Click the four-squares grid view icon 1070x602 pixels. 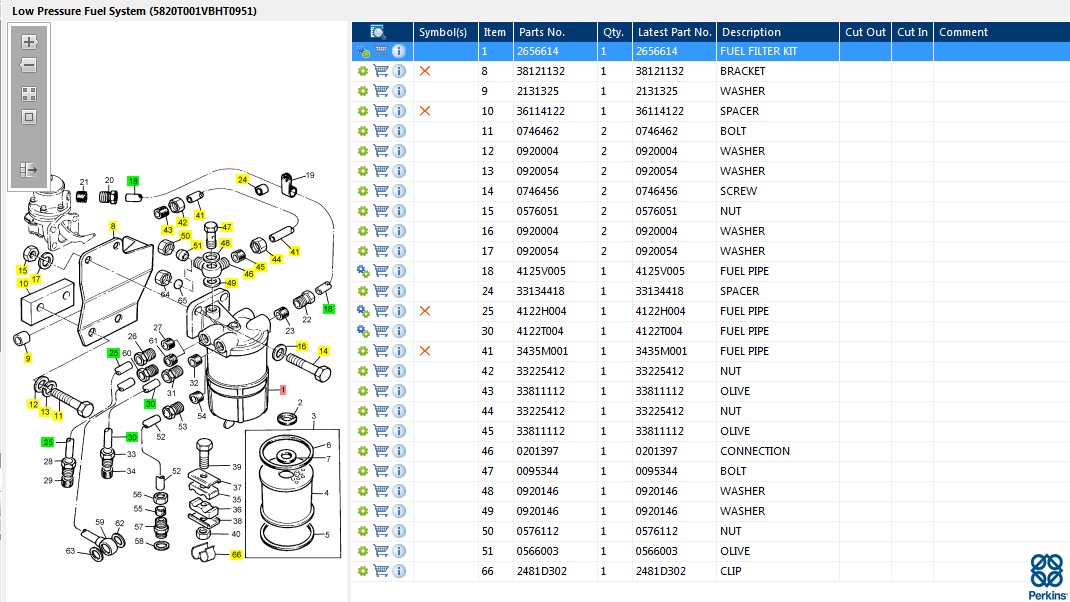click(29, 94)
